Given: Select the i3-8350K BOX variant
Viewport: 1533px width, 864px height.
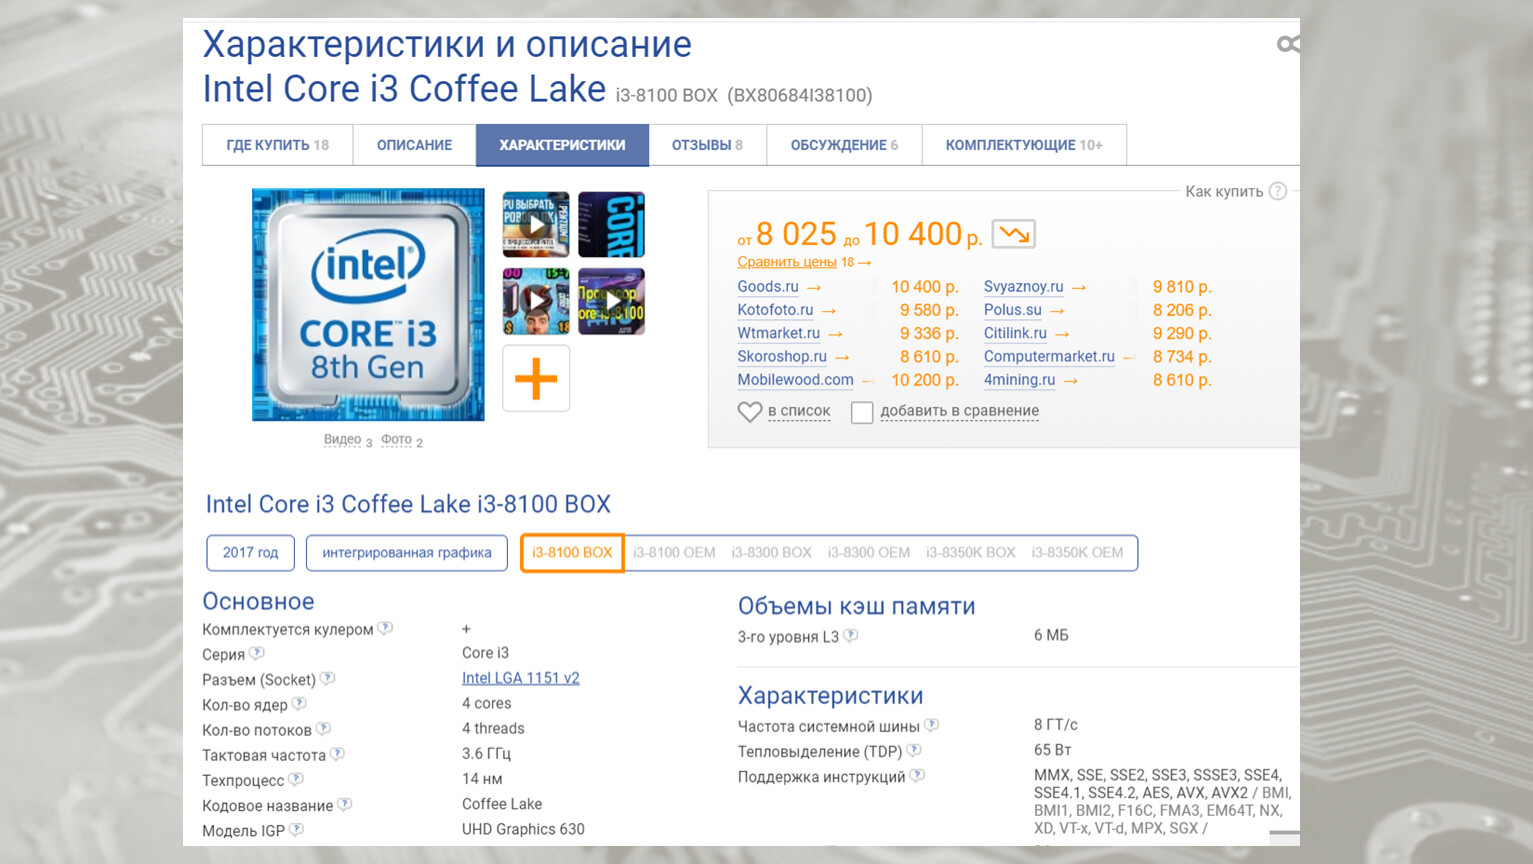Looking at the screenshot, I should pyautogui.click(x=970, y=553).
